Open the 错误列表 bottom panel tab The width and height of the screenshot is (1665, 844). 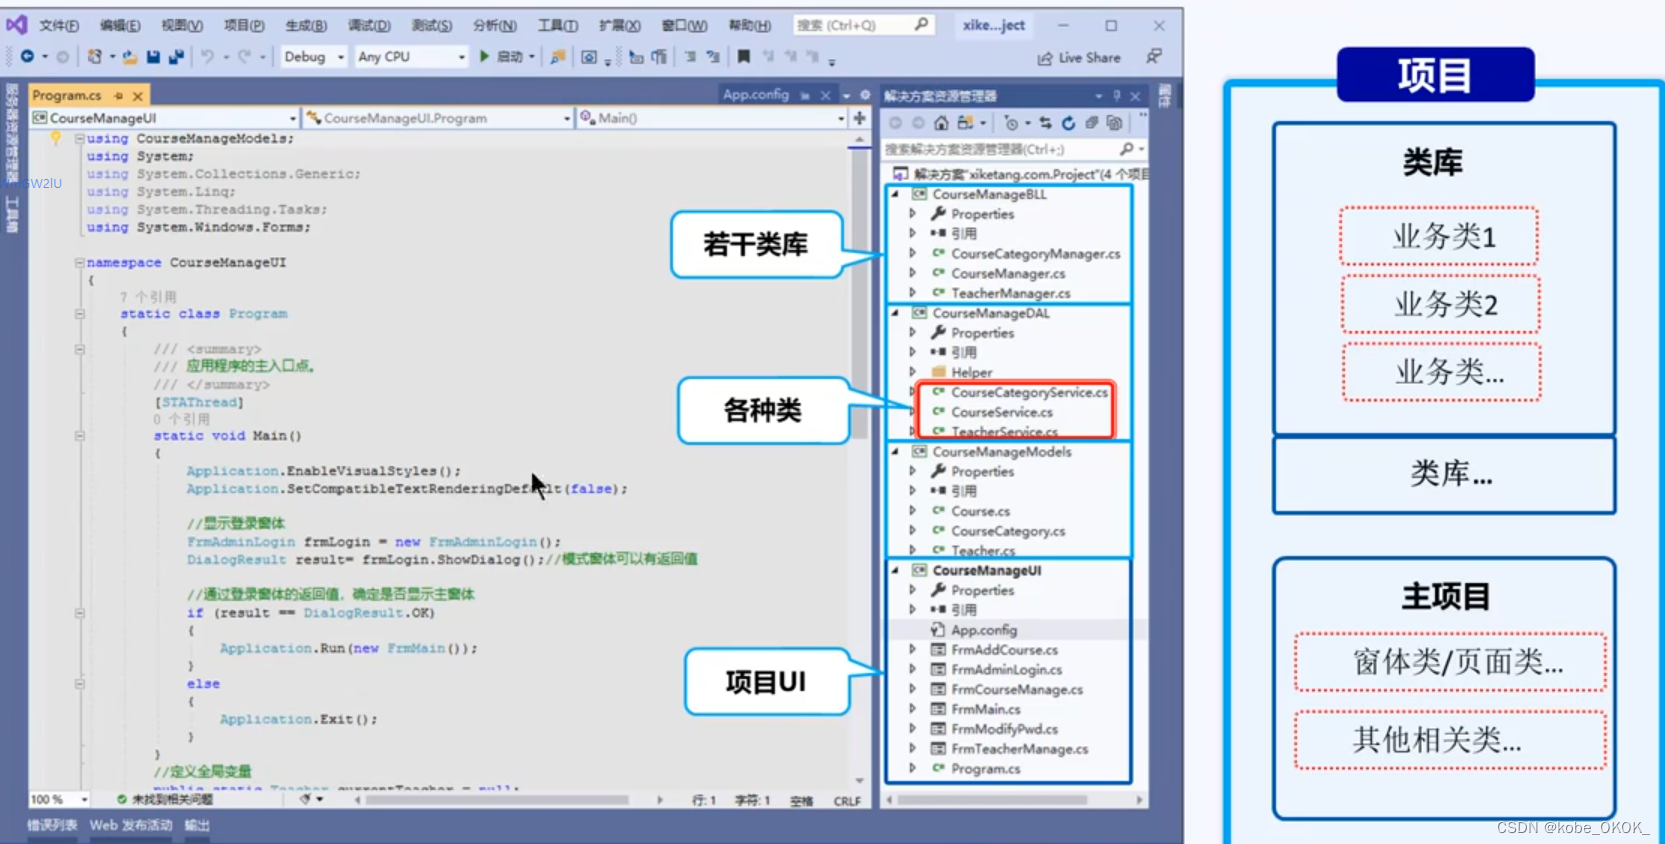pos(52,825)
